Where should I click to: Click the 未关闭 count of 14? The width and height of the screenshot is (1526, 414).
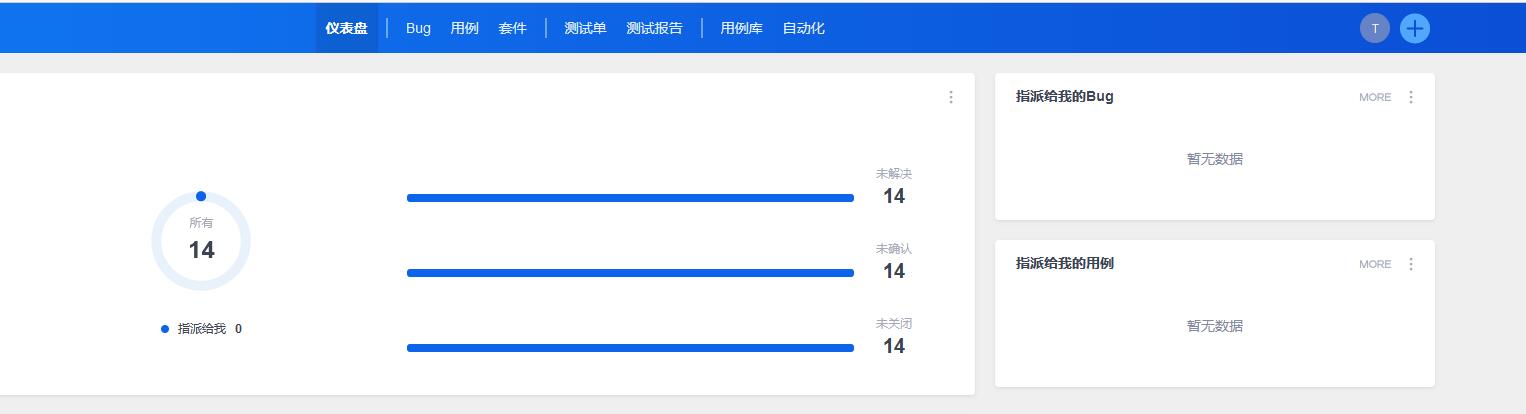coord(894,346)
